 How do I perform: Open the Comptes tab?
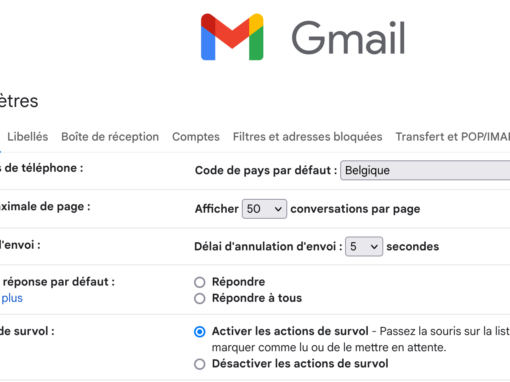click(196, 137)
